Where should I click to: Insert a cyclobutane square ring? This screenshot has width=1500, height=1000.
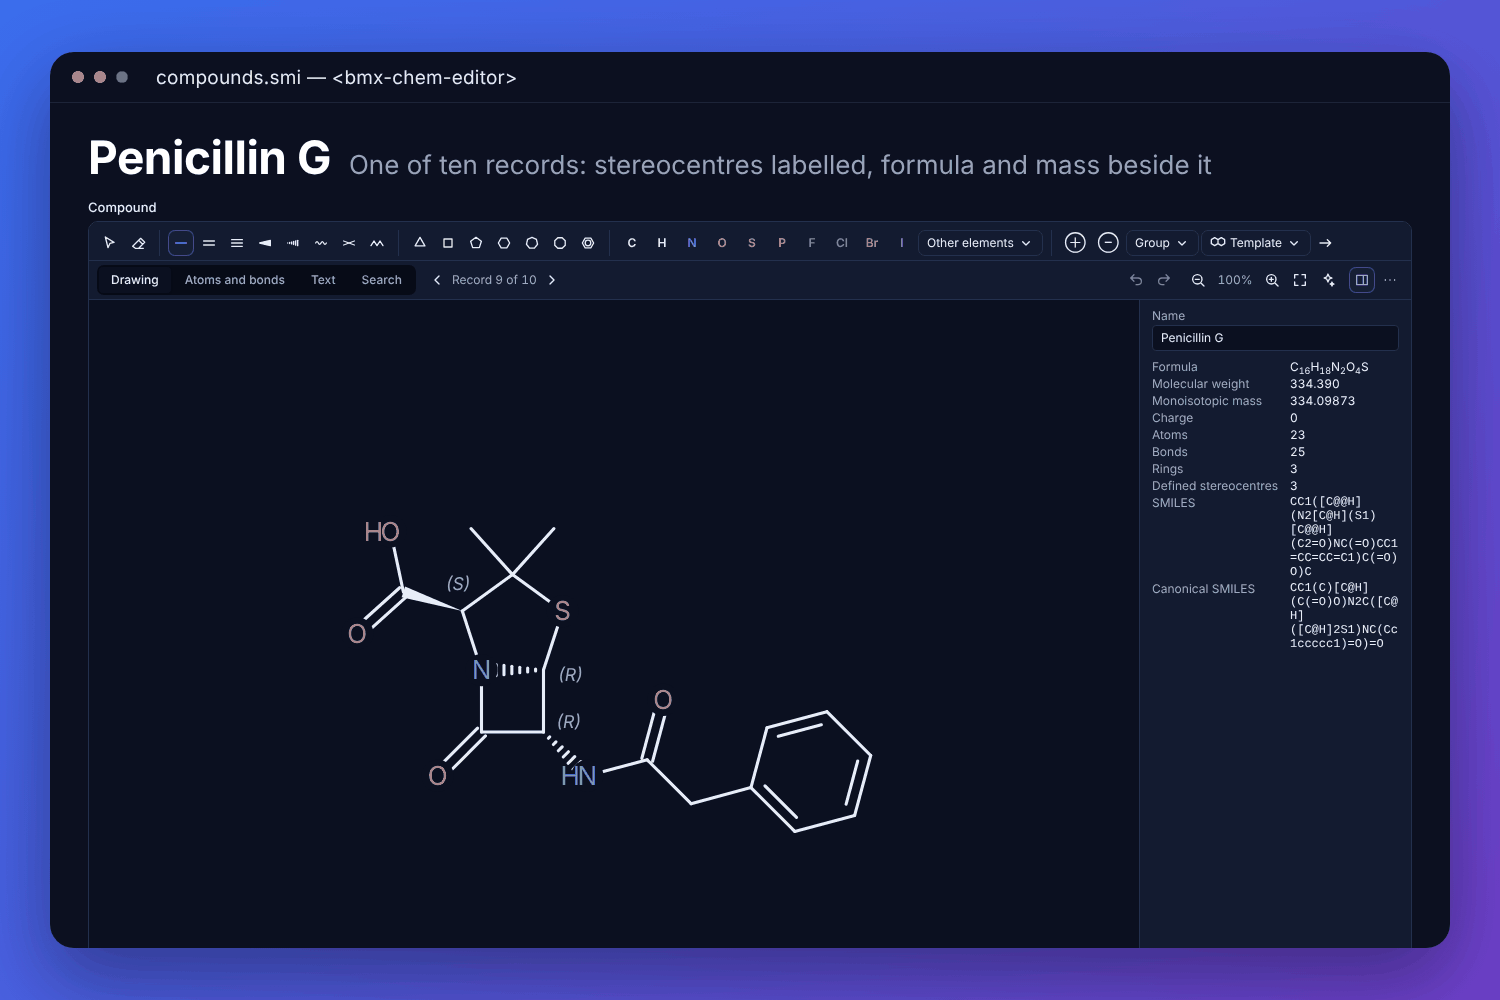tap(448, 243)
